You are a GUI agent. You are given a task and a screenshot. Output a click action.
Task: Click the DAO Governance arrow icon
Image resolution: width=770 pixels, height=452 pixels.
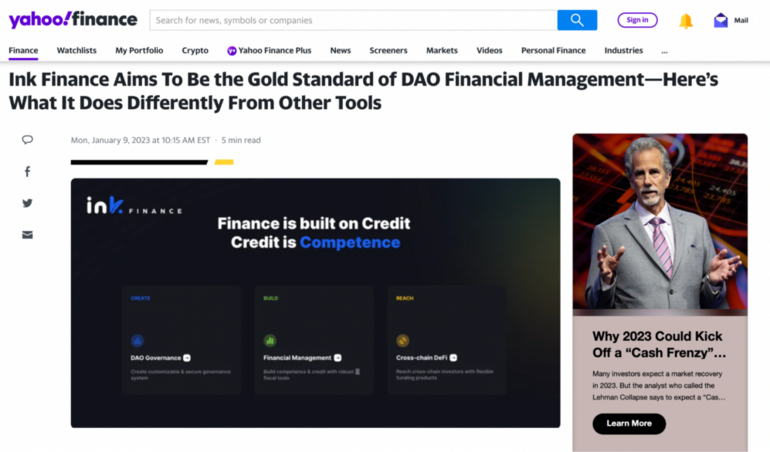click(x=187, y=358)
